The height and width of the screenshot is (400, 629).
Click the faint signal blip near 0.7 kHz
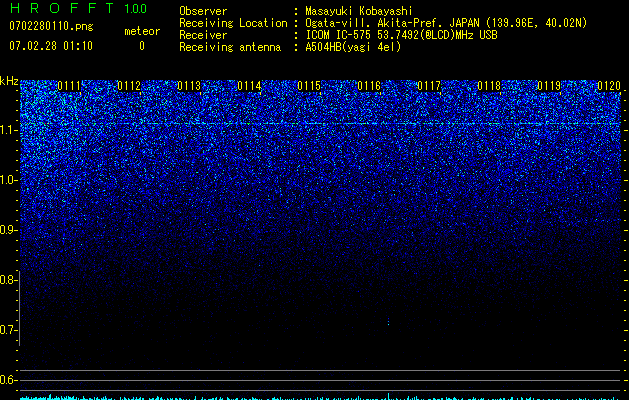[388, 321]
